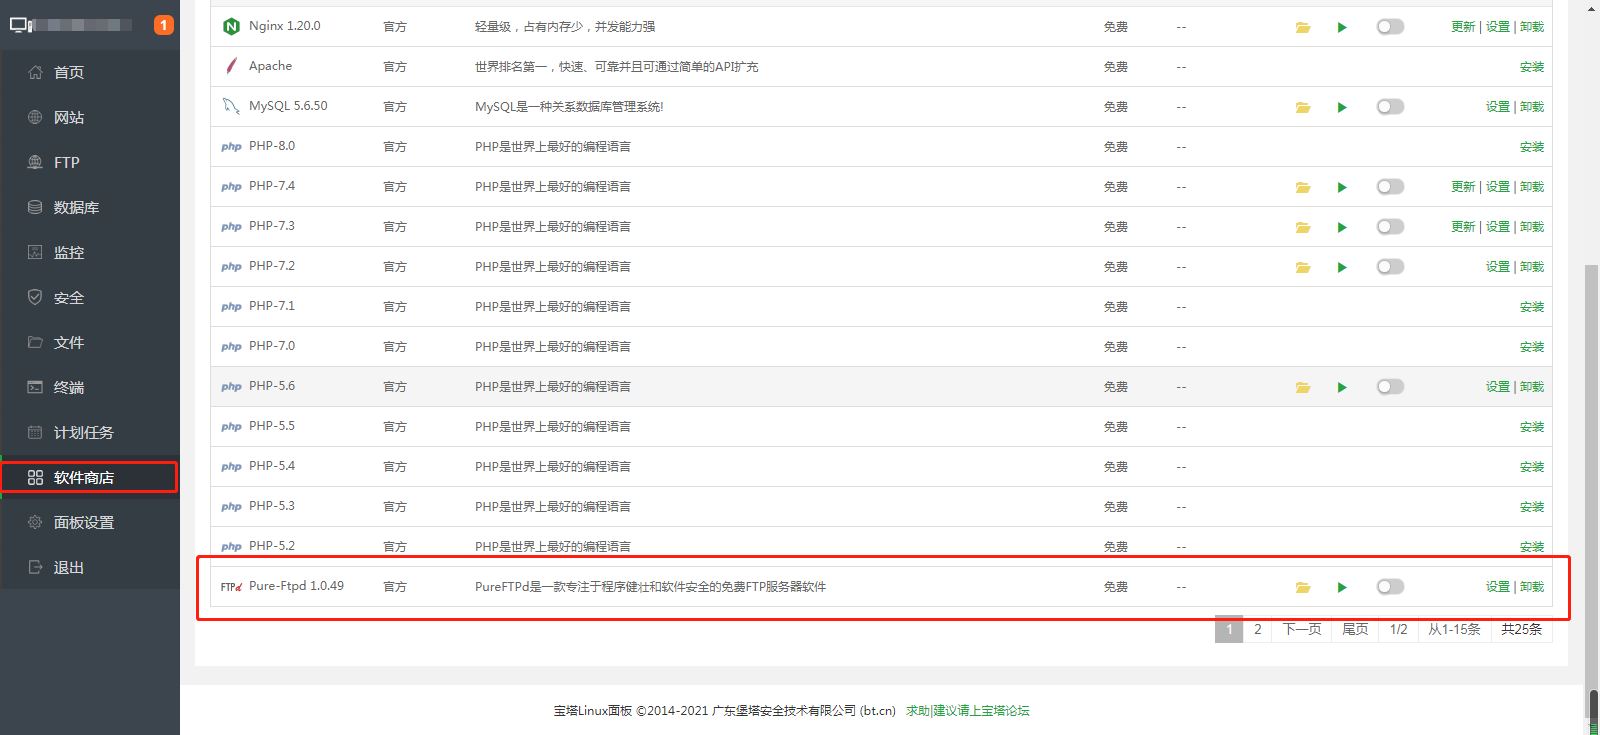Click 更新 for Nginx 1.20.0
Screen dimensions: 1600x735
pyautogui.click(x=1463, y=27)
